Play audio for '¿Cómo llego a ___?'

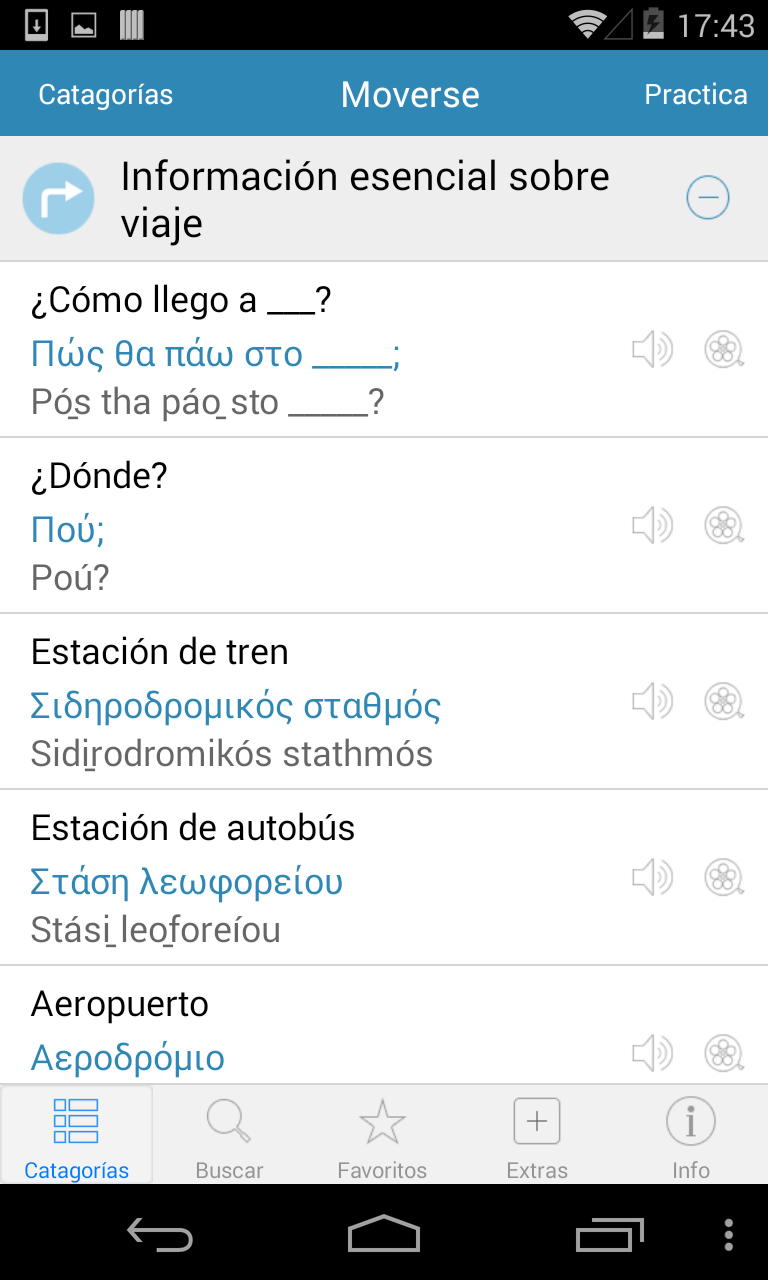pos(652,350)
